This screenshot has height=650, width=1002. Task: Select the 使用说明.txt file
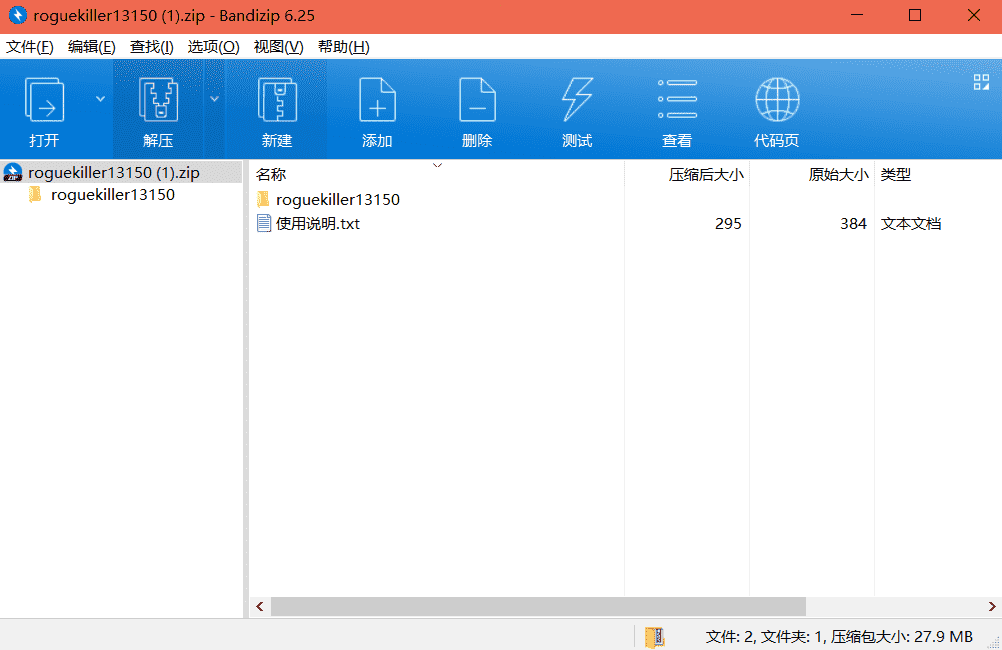(x=318, y=224)
